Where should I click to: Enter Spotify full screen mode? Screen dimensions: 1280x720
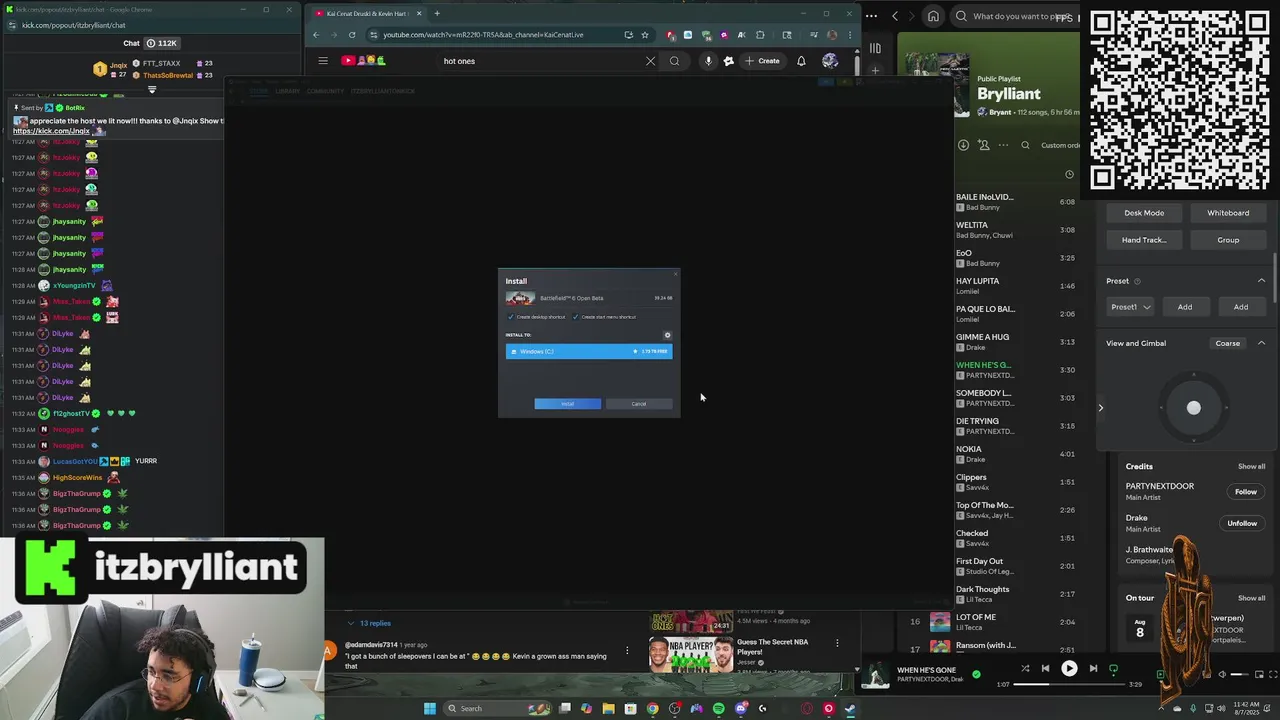[1272, 675]
